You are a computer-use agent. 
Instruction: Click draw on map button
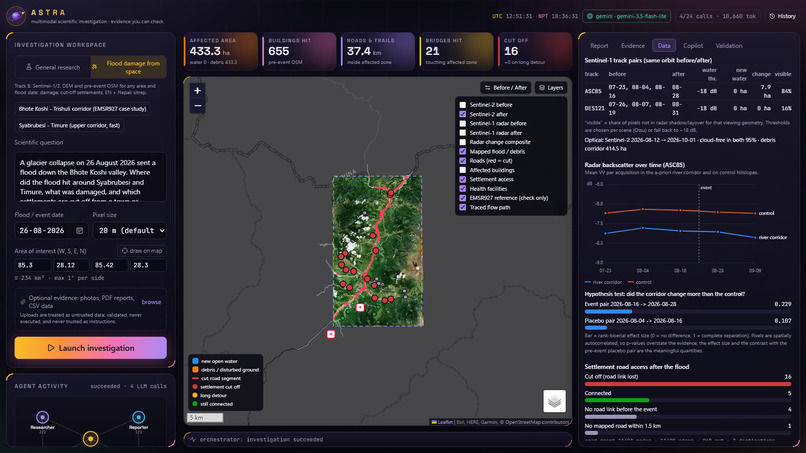pos(142,251)
